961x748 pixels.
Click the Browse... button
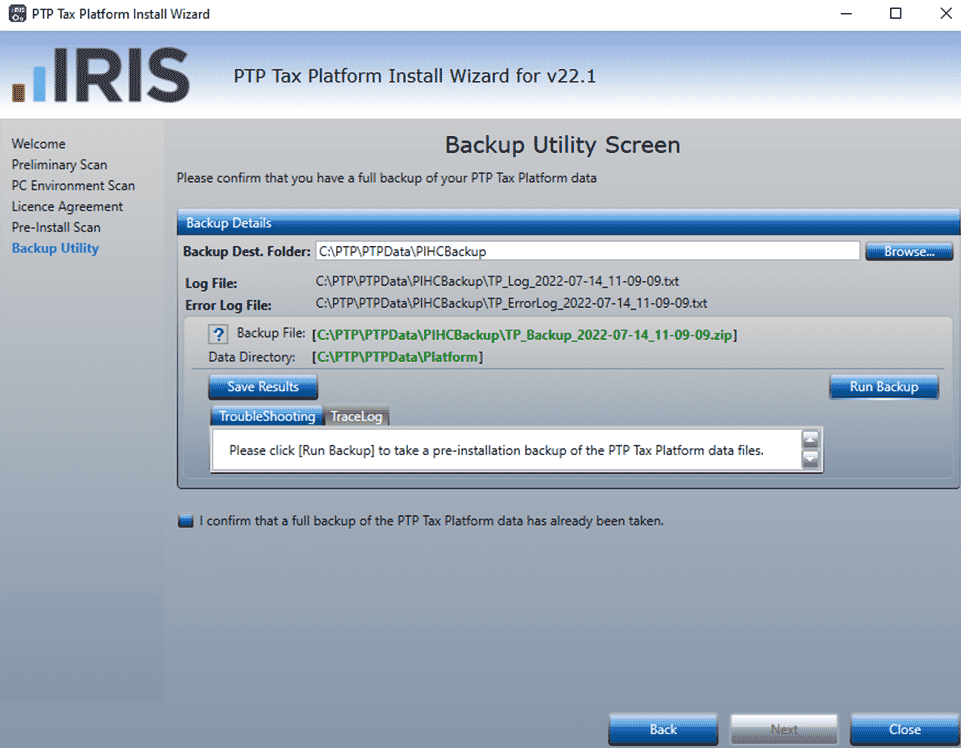pos(909,251)
